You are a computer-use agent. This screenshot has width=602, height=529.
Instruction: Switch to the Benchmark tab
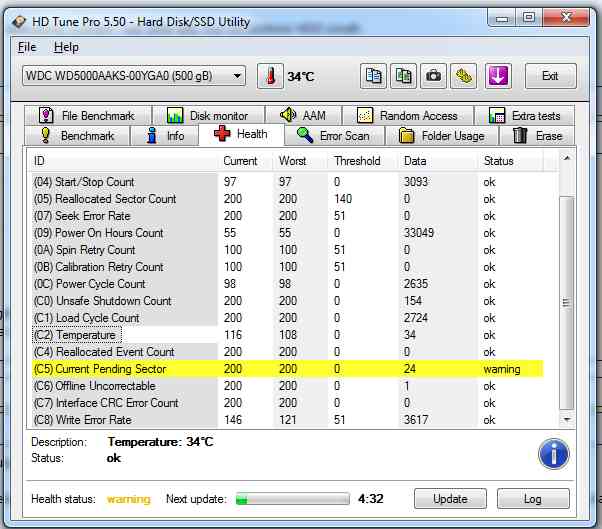coord(77,136)
